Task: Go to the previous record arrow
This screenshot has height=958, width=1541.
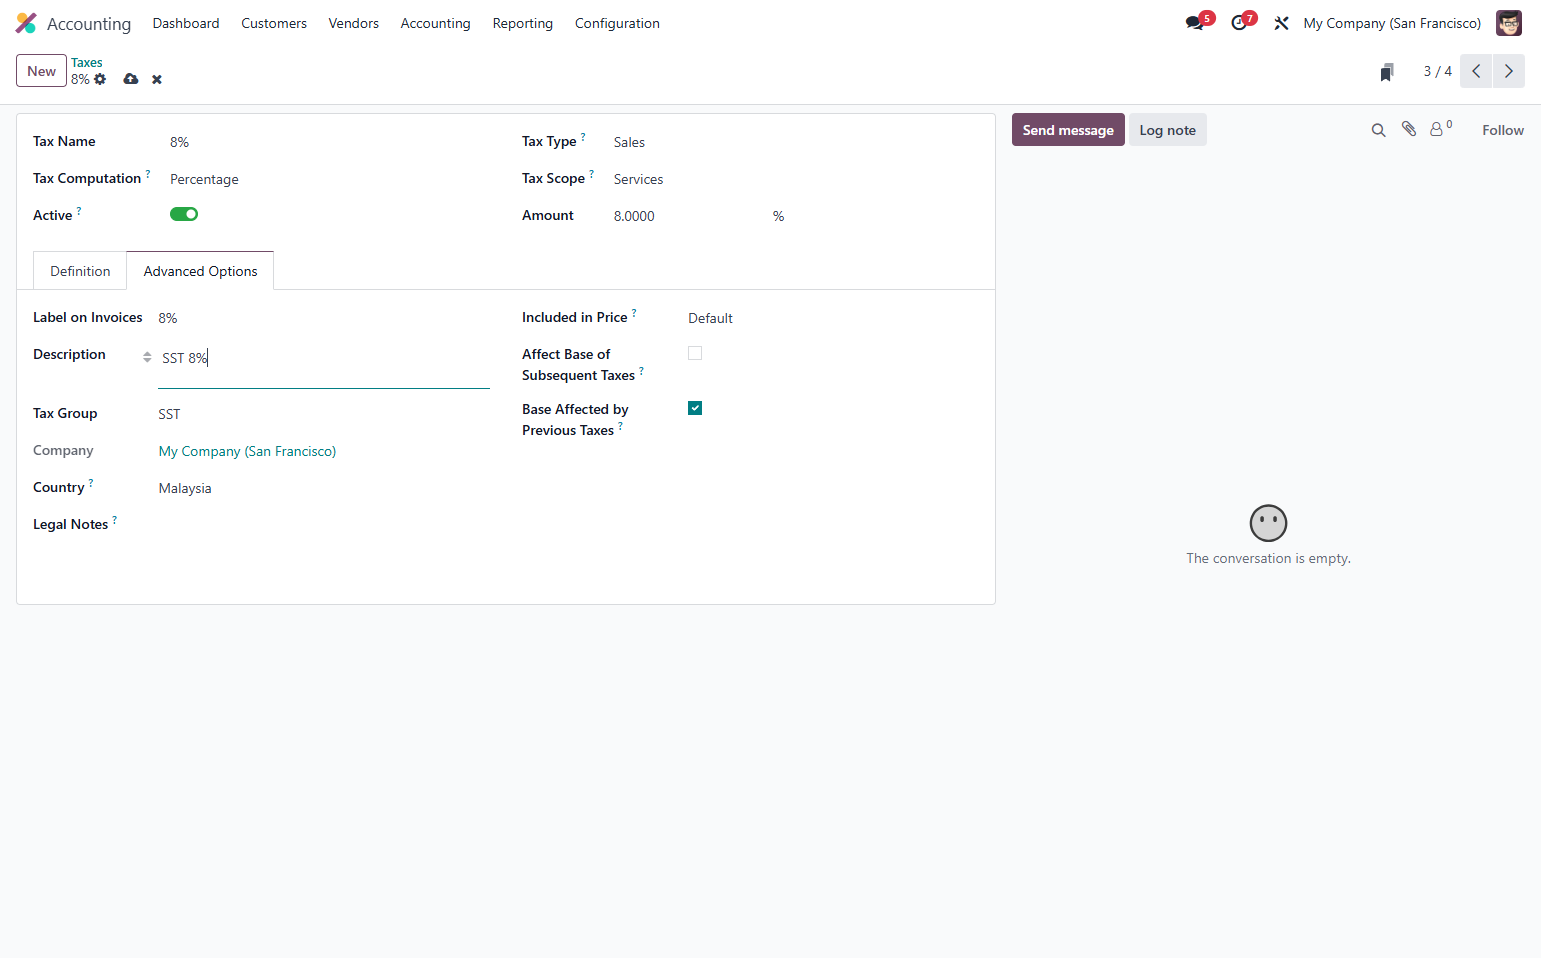Action: click(x=1476, y=71)
